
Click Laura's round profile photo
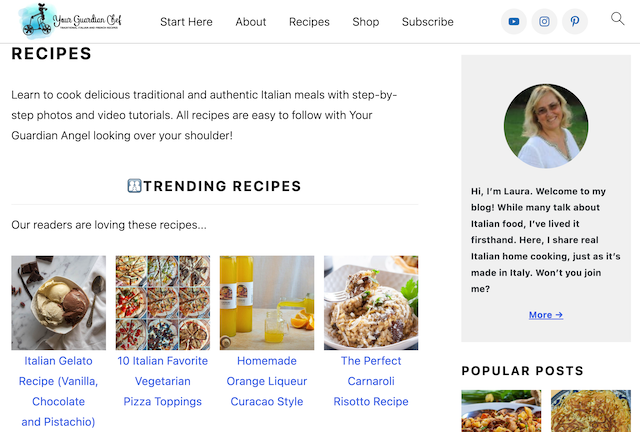coord(546,125)
